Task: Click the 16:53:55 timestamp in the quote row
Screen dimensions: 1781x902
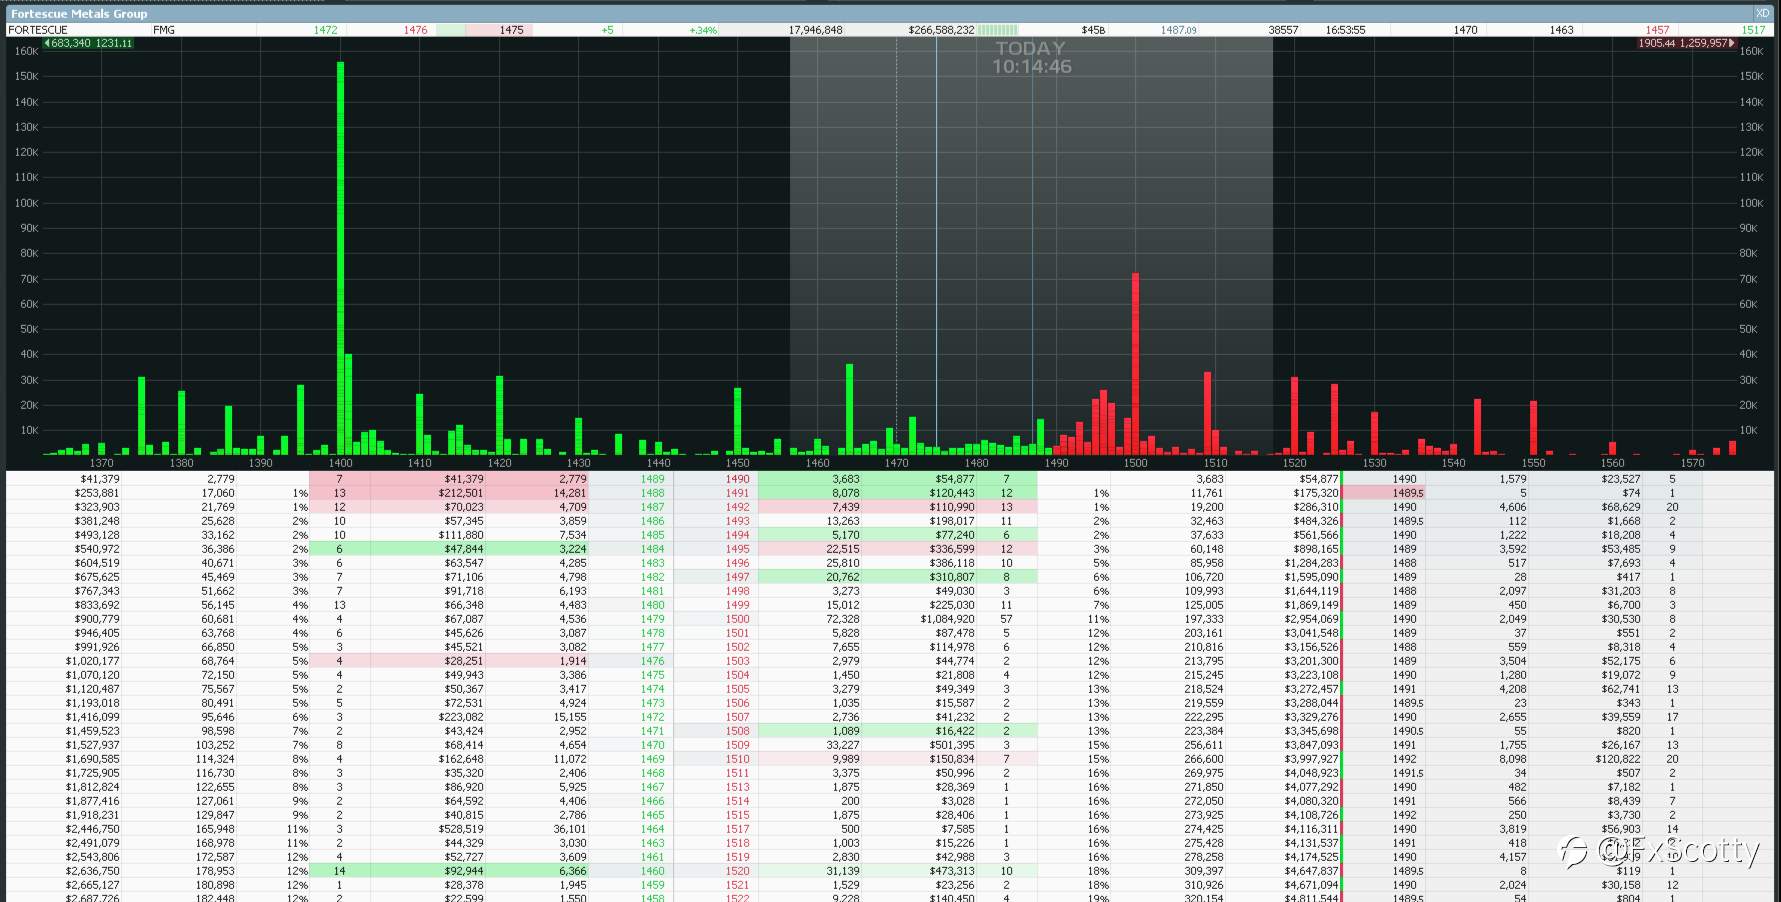Action: coord(1345,30)
